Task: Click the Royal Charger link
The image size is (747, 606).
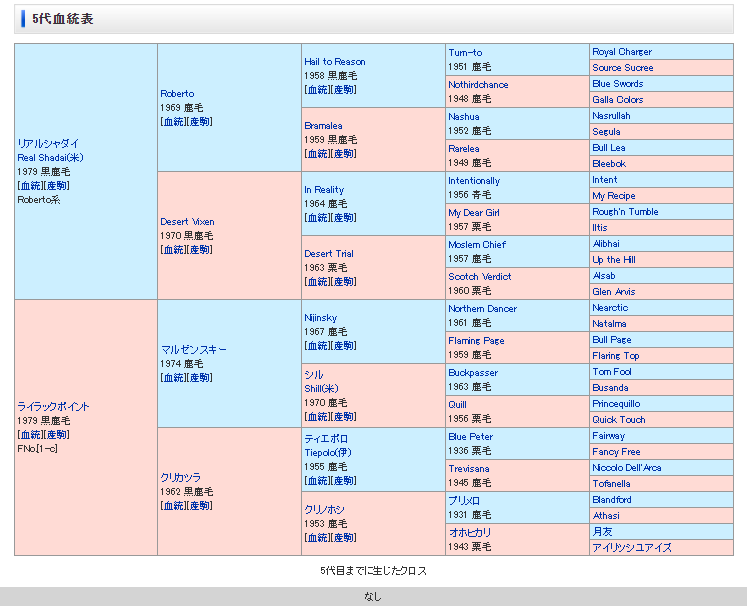Action: (621, 52)
